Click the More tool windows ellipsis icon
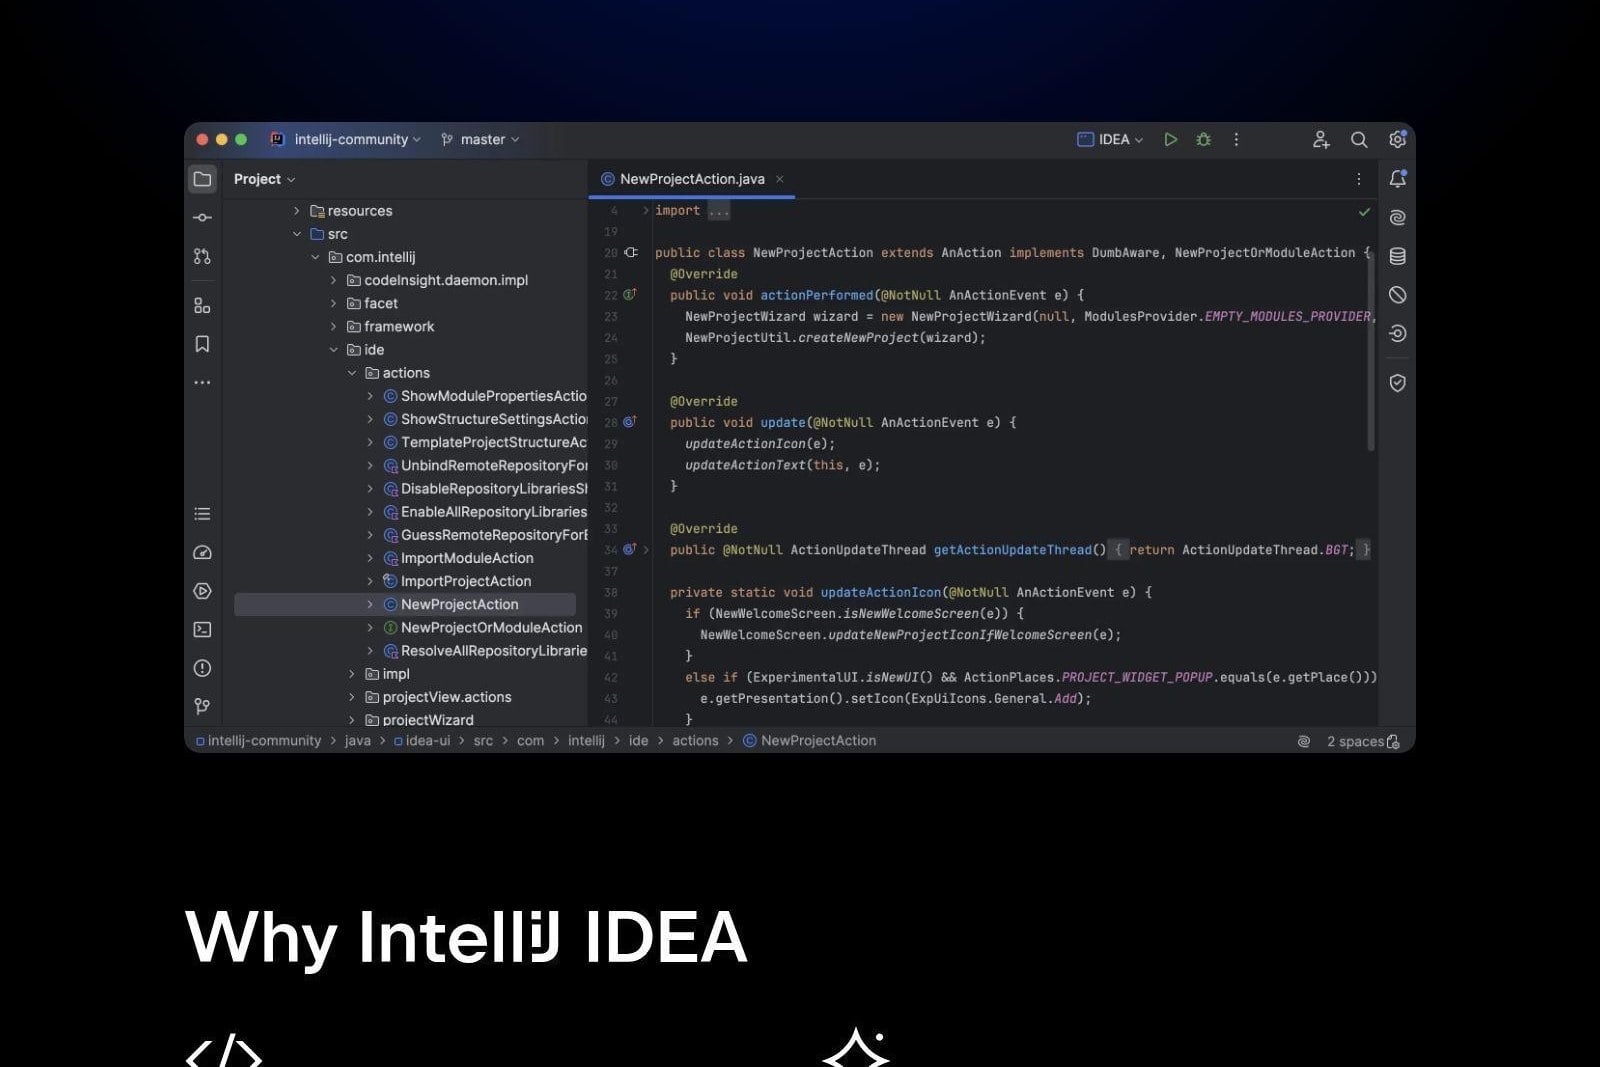 202,382
